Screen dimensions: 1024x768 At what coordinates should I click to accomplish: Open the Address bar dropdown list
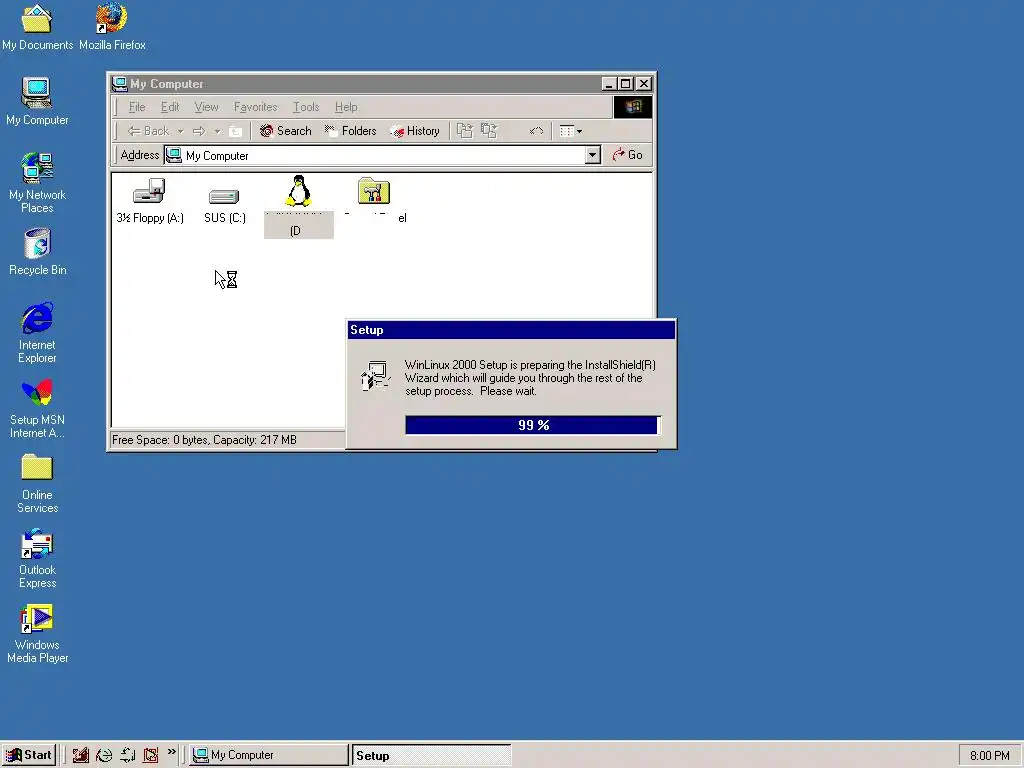pos(592,155)
